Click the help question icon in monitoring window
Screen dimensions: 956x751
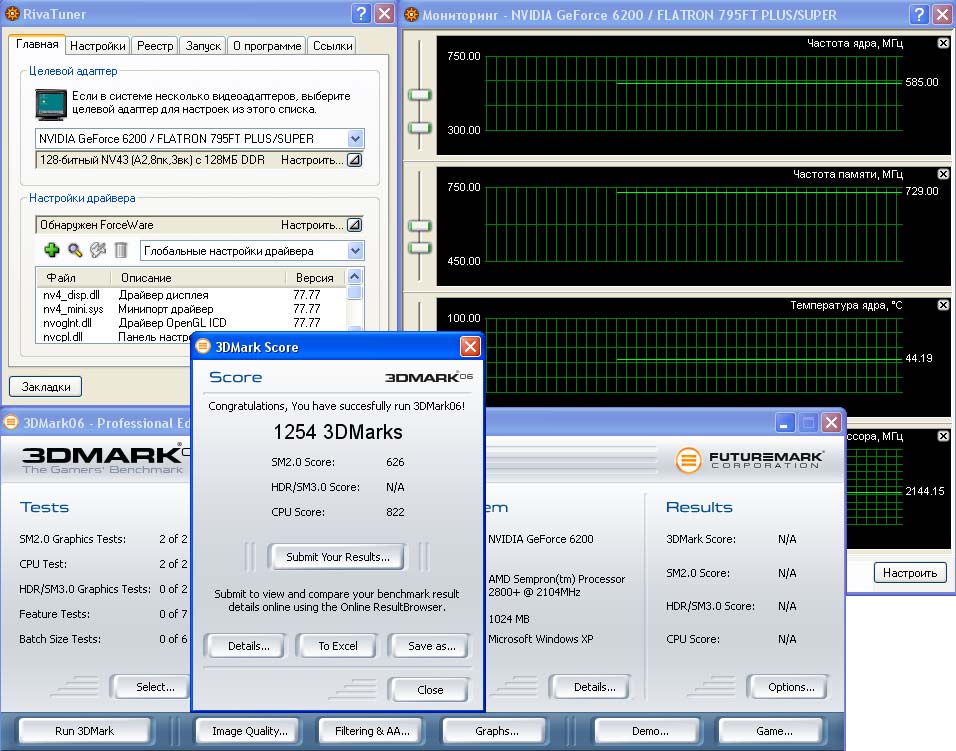[919, 14]
